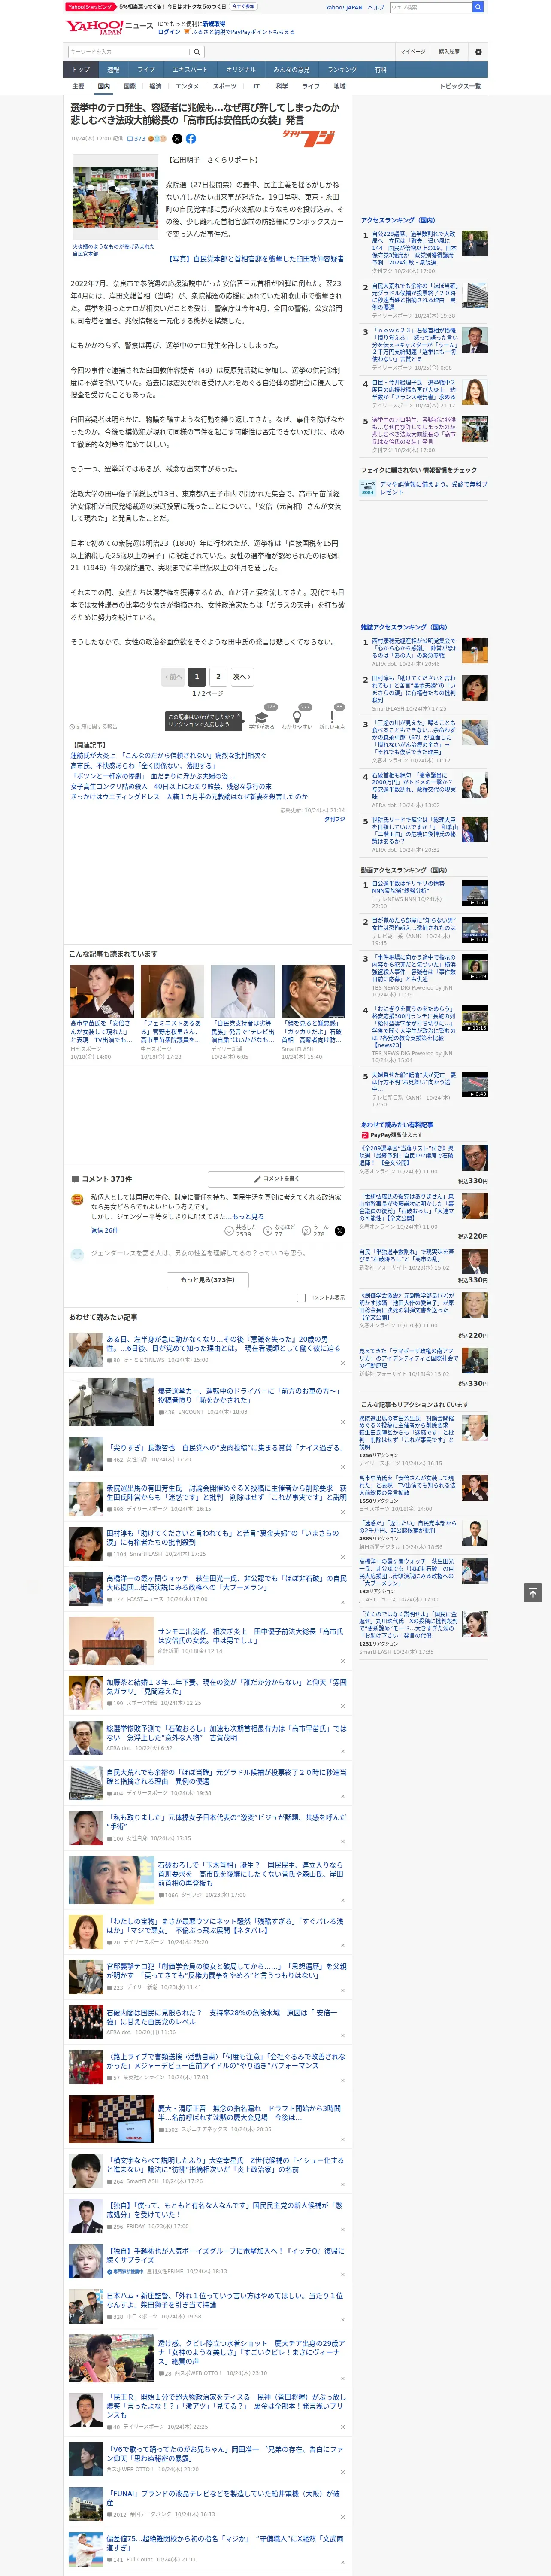
Task: Click the disabled 前へ pagination button
Action: [173, 677]
